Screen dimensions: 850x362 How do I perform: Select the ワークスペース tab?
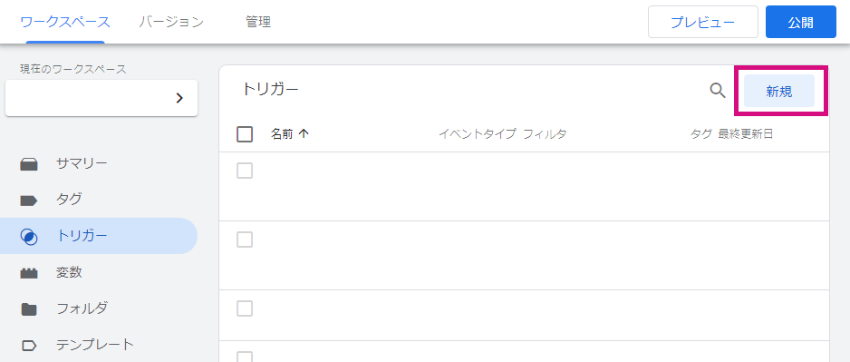point(65,22)
